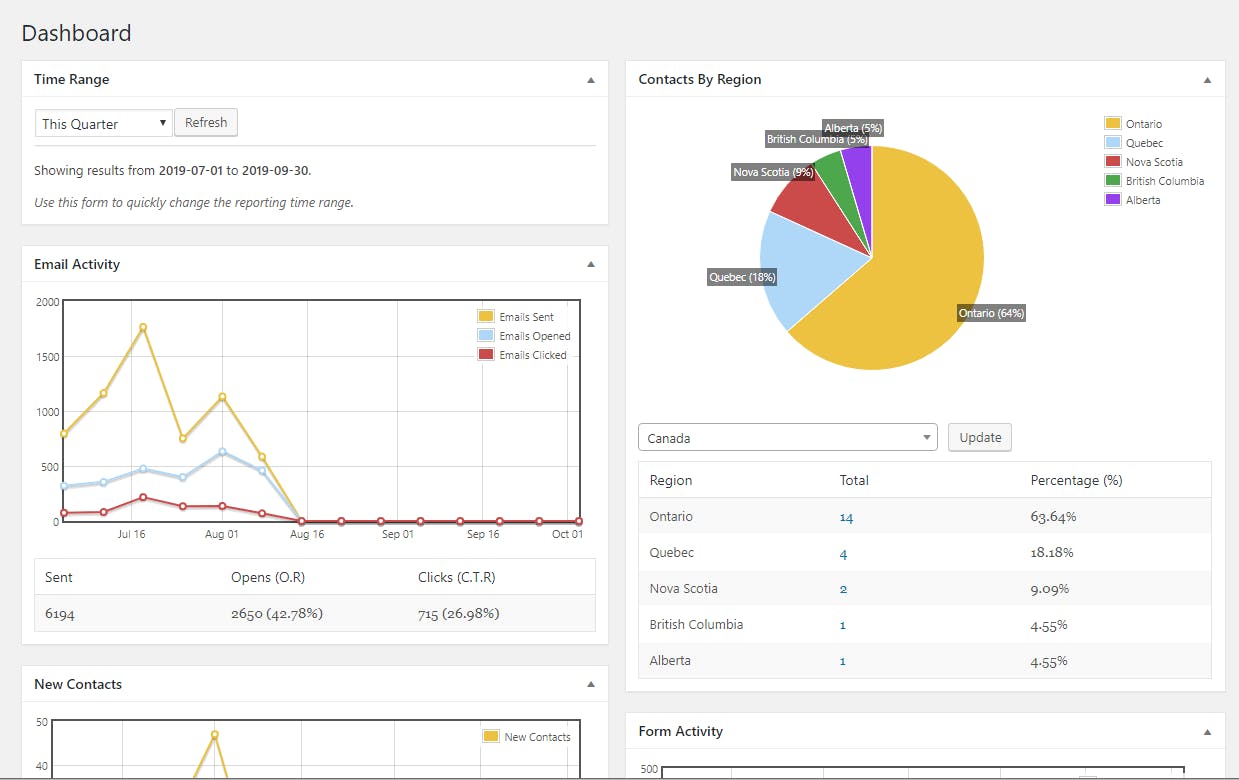
Task: Collapse the Email Activity panel arrow
Action: (590, 264)
